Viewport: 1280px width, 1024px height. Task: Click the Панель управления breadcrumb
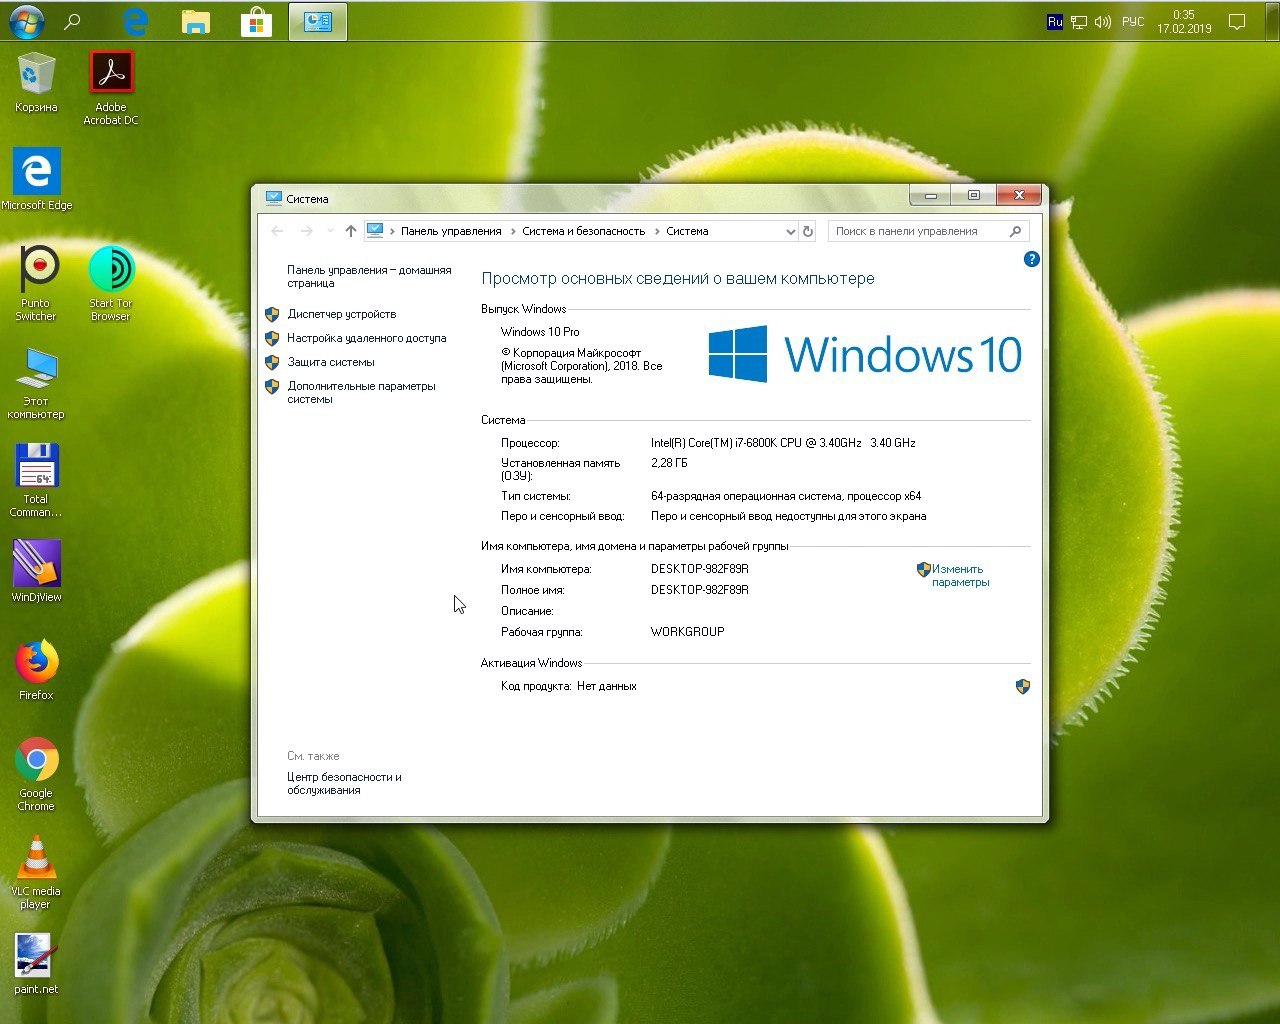pyautogui.click(x=451, y=231)
